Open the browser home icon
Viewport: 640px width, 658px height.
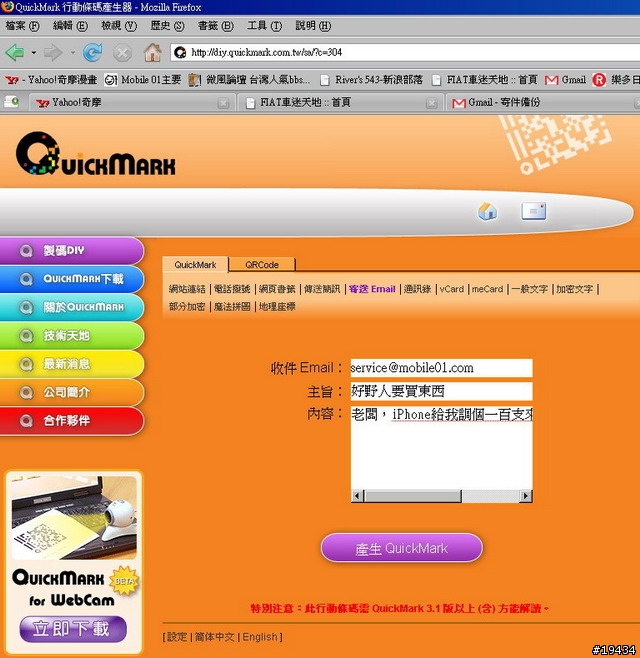click(x=152, y=53)
